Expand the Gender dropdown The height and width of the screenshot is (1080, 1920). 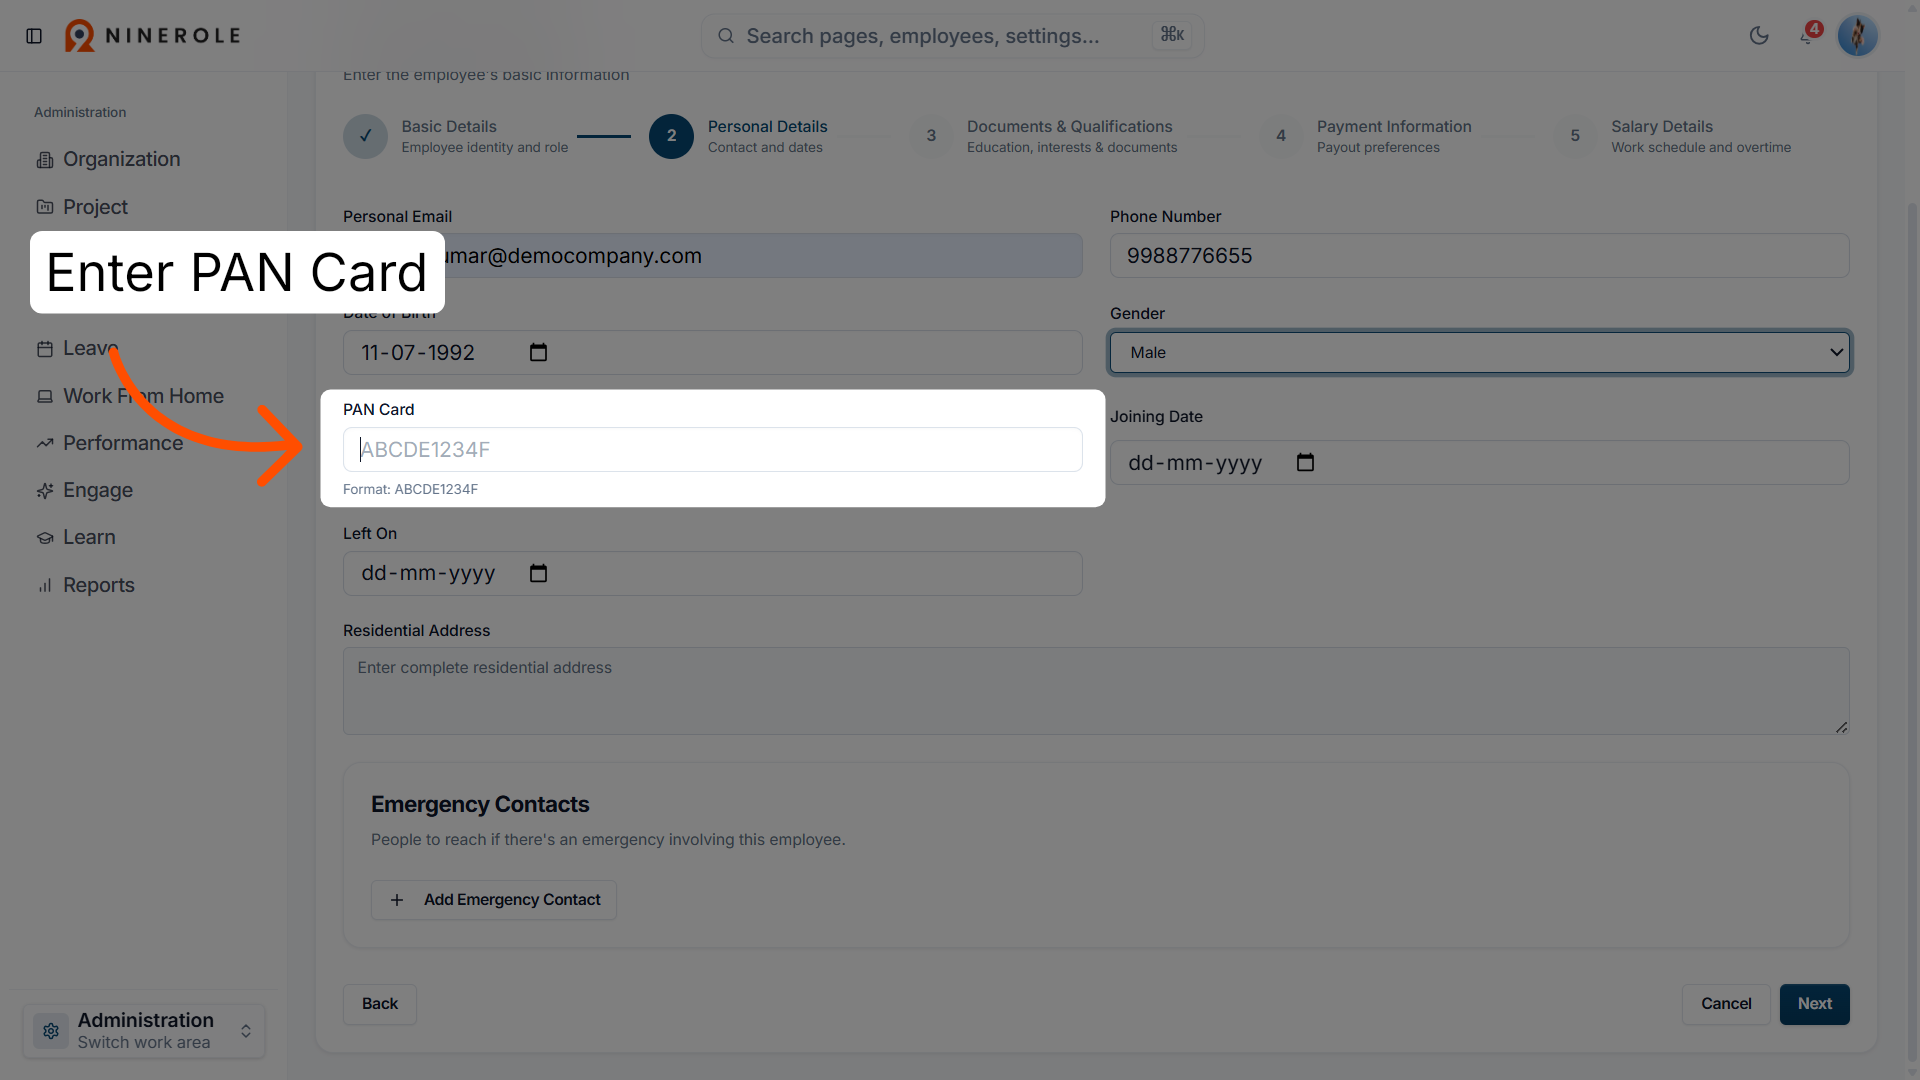[x=1480, y=352]
